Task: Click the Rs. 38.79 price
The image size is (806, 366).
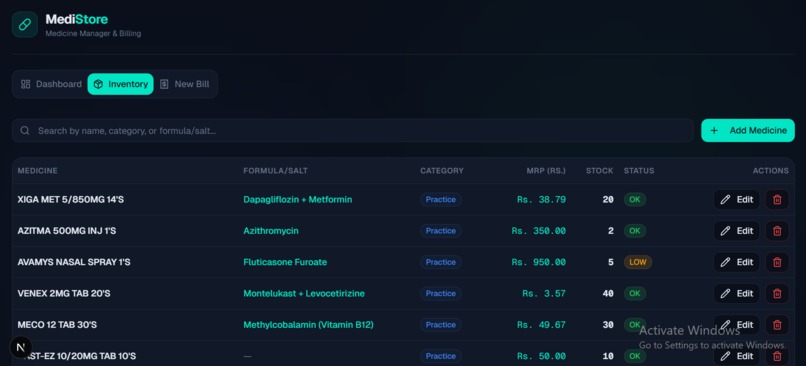Action: click(x=541, y=199)
